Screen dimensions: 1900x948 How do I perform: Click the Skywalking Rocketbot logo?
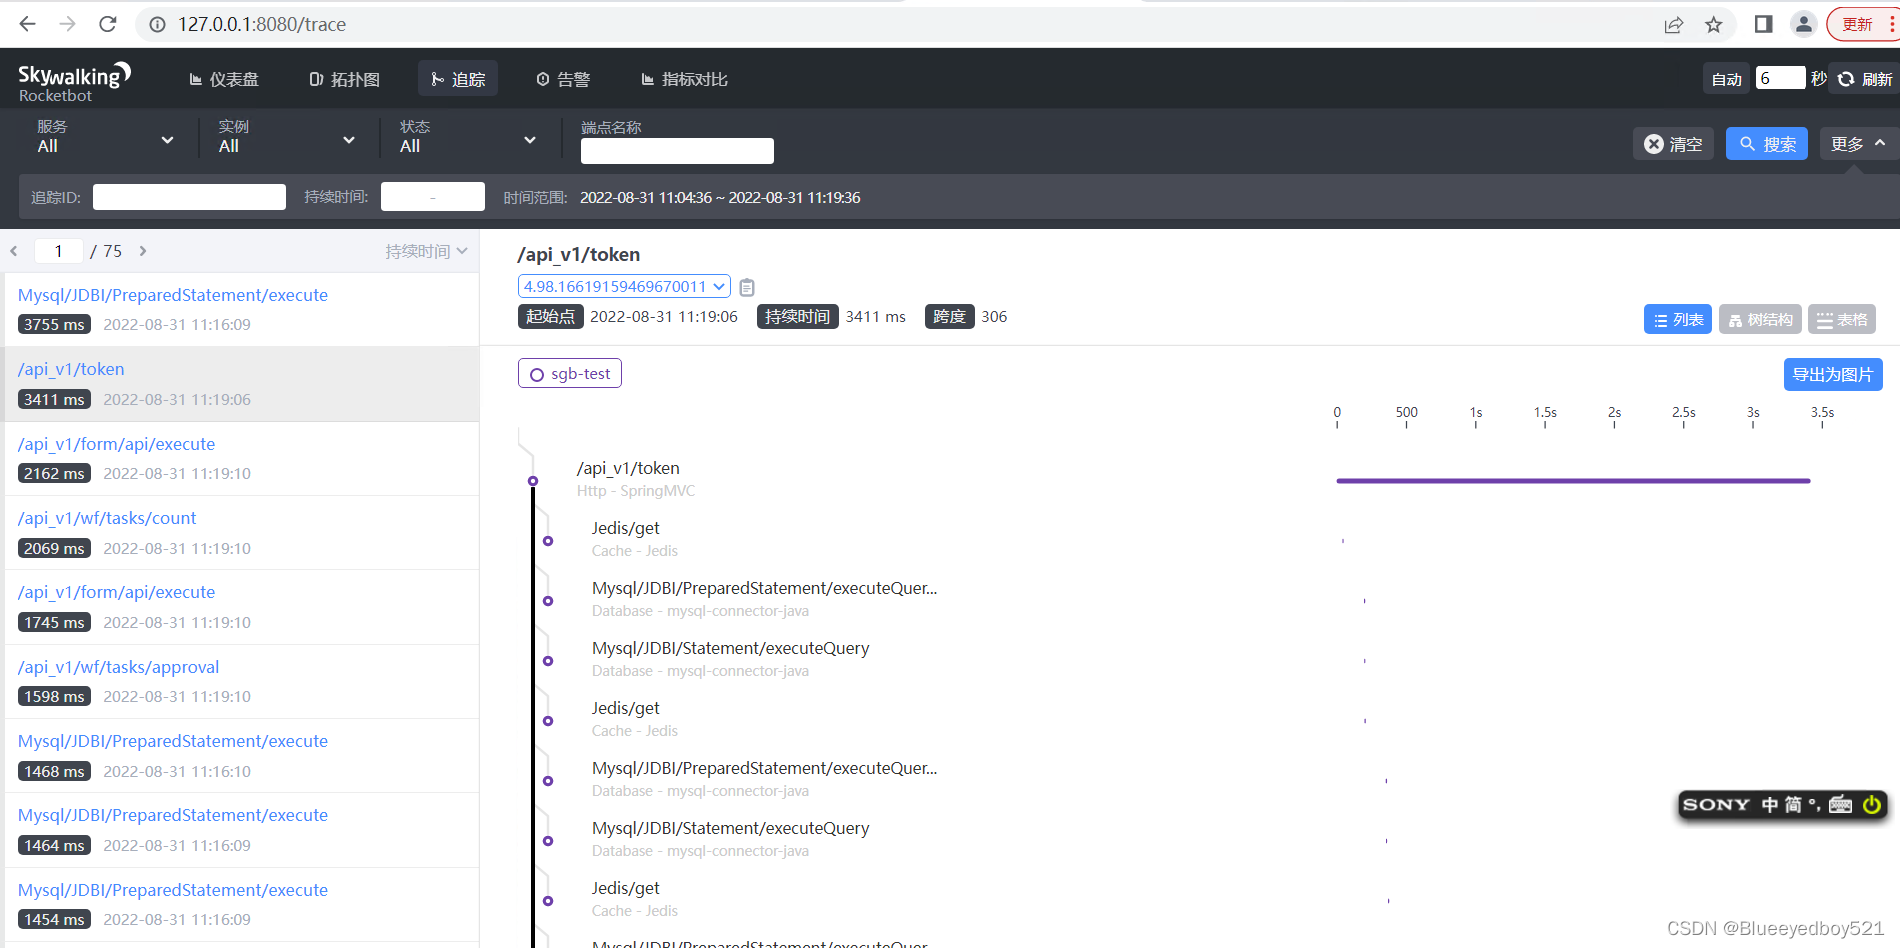(x=74, y=82)
